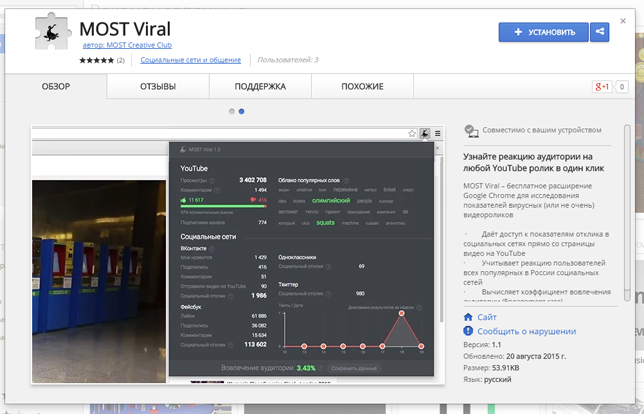
Task: Click the description panel scrollbar
Action: pos(627,213)
